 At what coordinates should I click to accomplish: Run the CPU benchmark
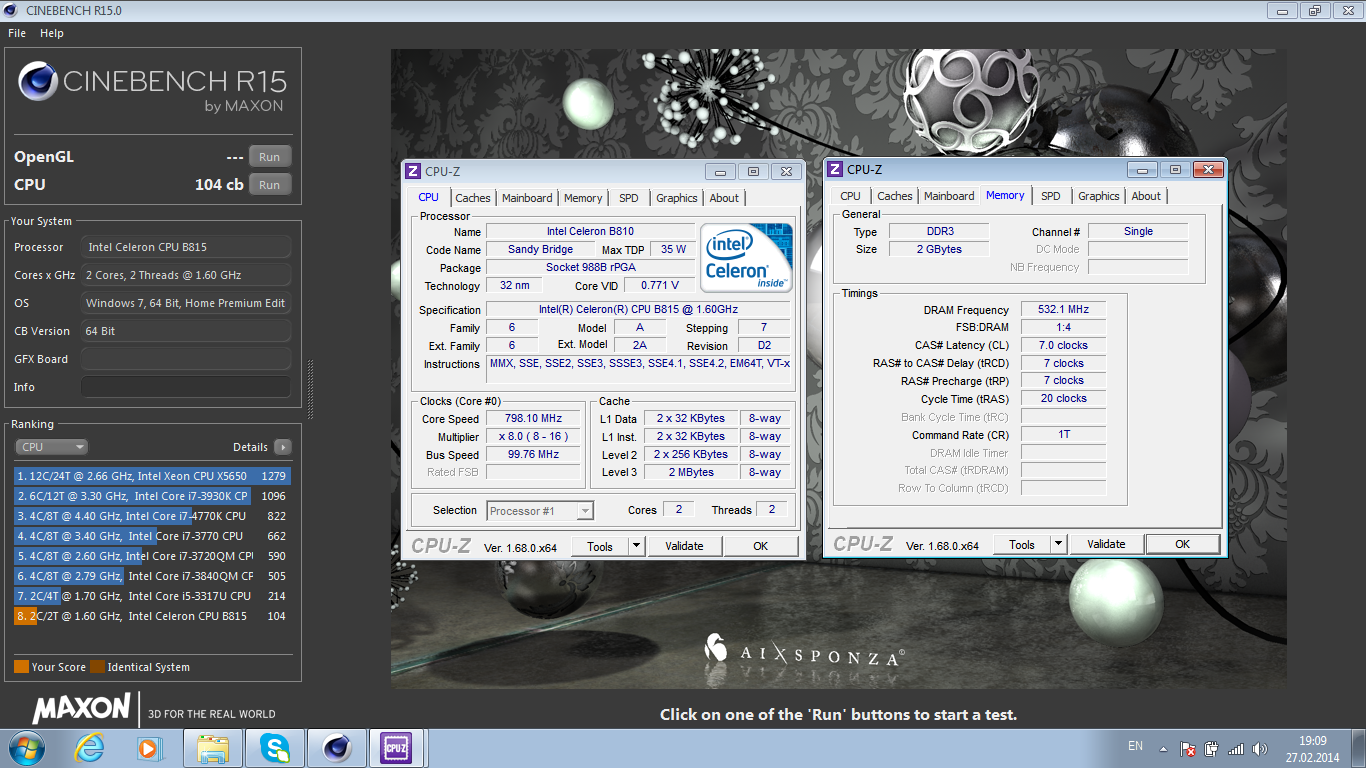pos(270,185)
